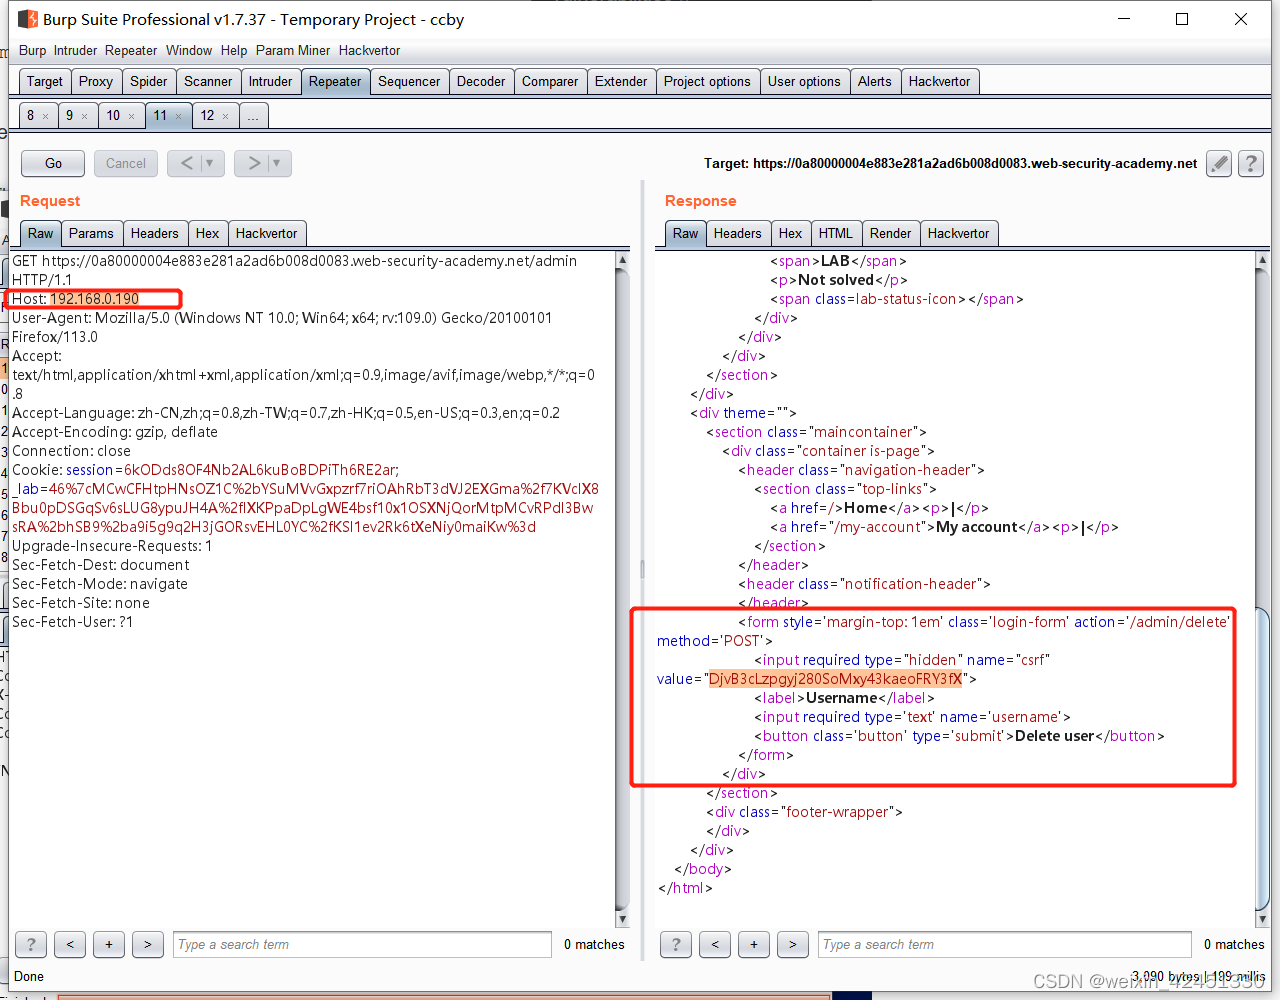Open a new Repeater tab with ellipsis
The width and height of the screenshot is (1280, 1000).
253,116
